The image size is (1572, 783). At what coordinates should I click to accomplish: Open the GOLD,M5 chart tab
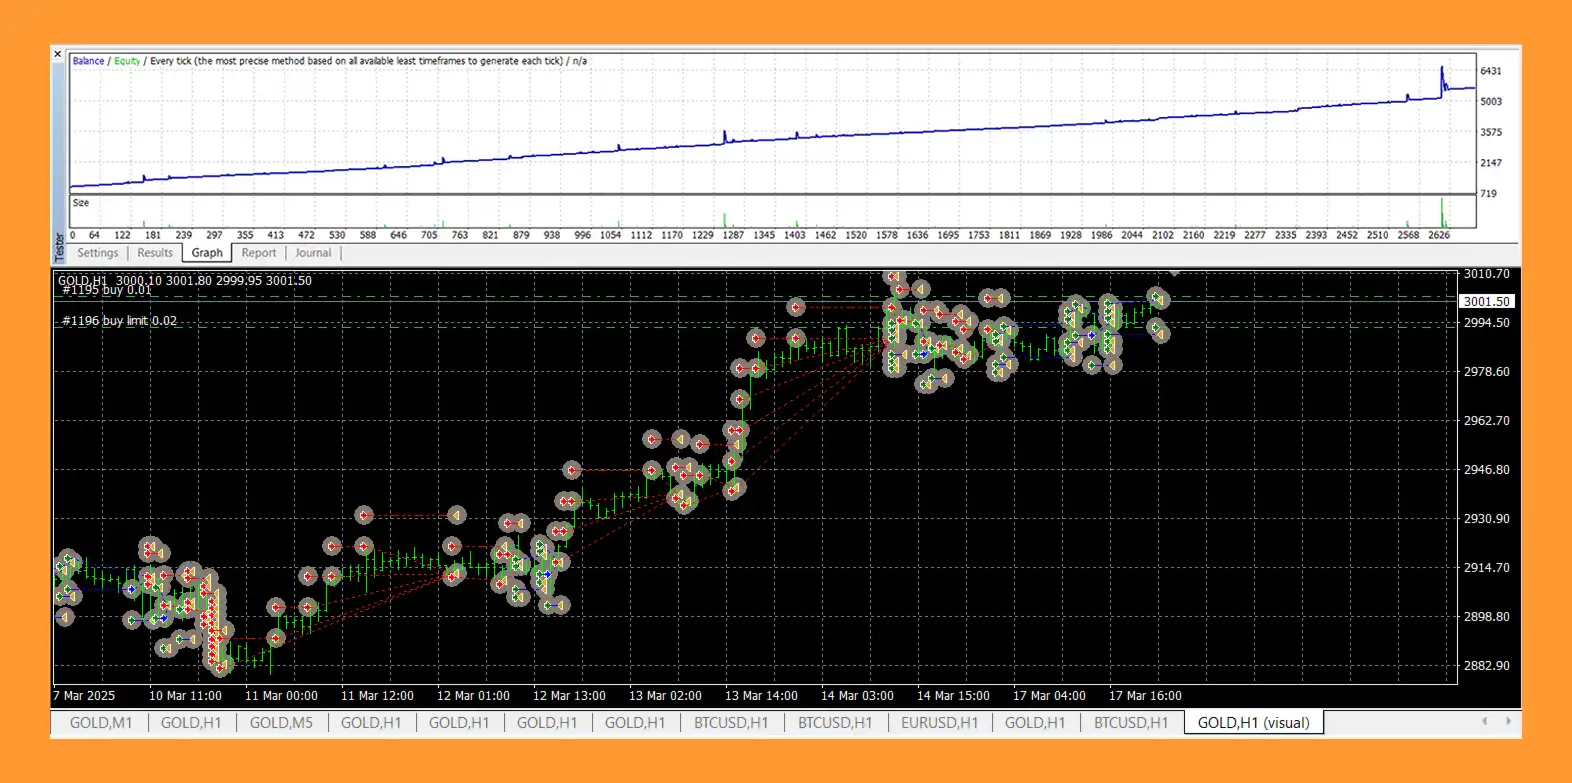pyautogui.click(x=281, y=722)
